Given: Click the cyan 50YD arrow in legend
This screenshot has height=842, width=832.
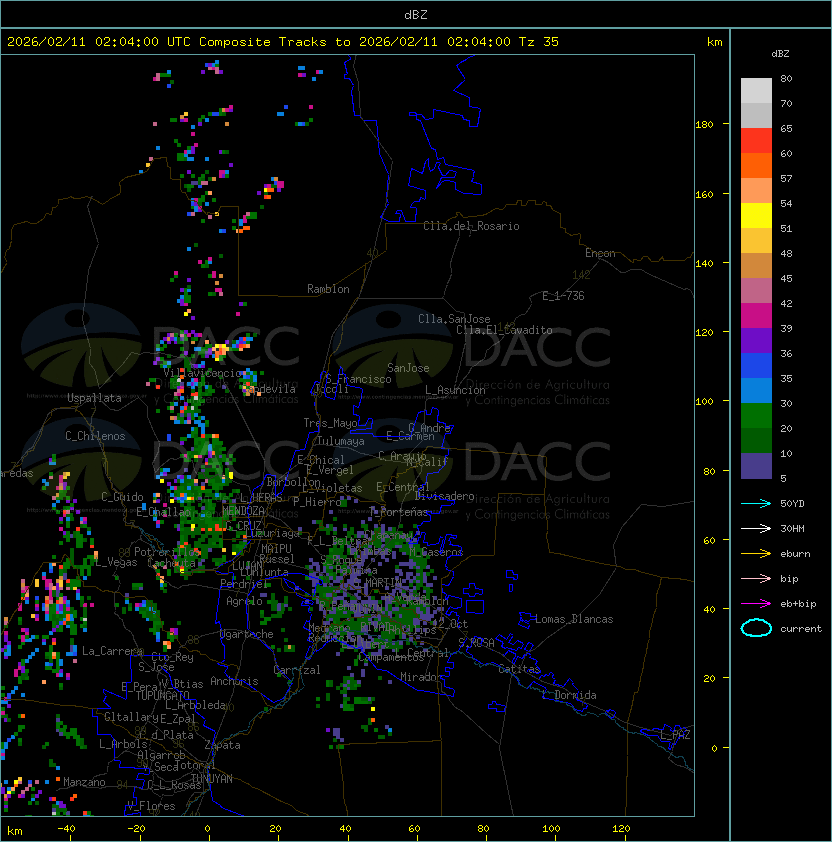Looking at the screenshot, I should (756, 503).
